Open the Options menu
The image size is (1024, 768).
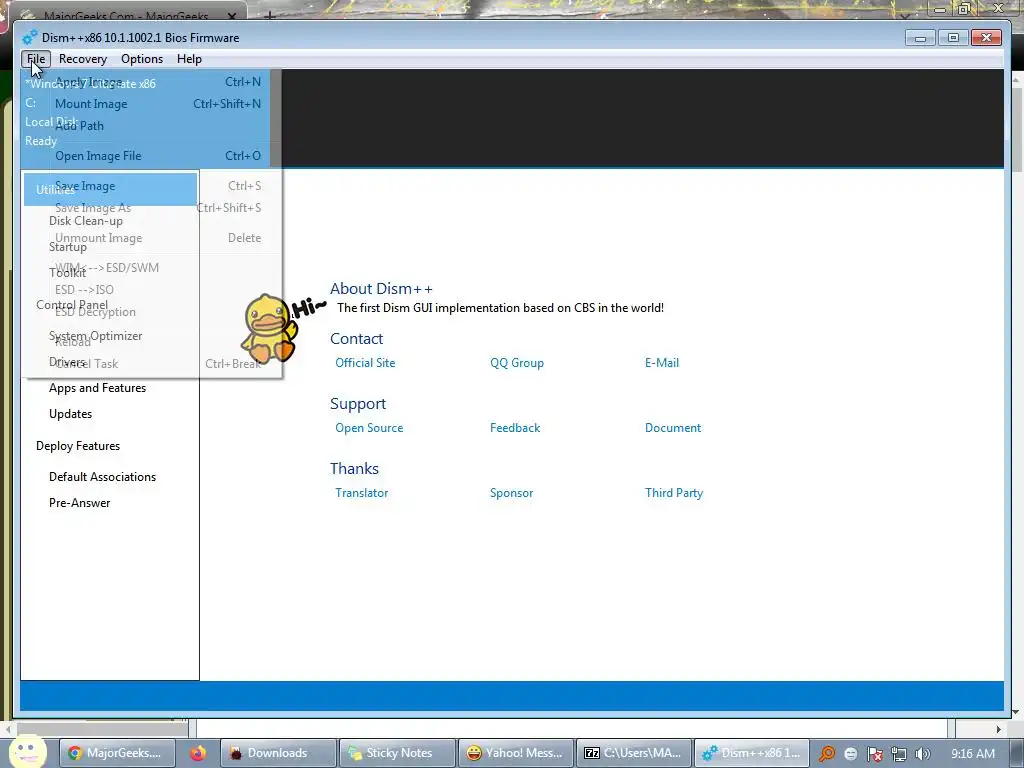(x=142, y=59)
